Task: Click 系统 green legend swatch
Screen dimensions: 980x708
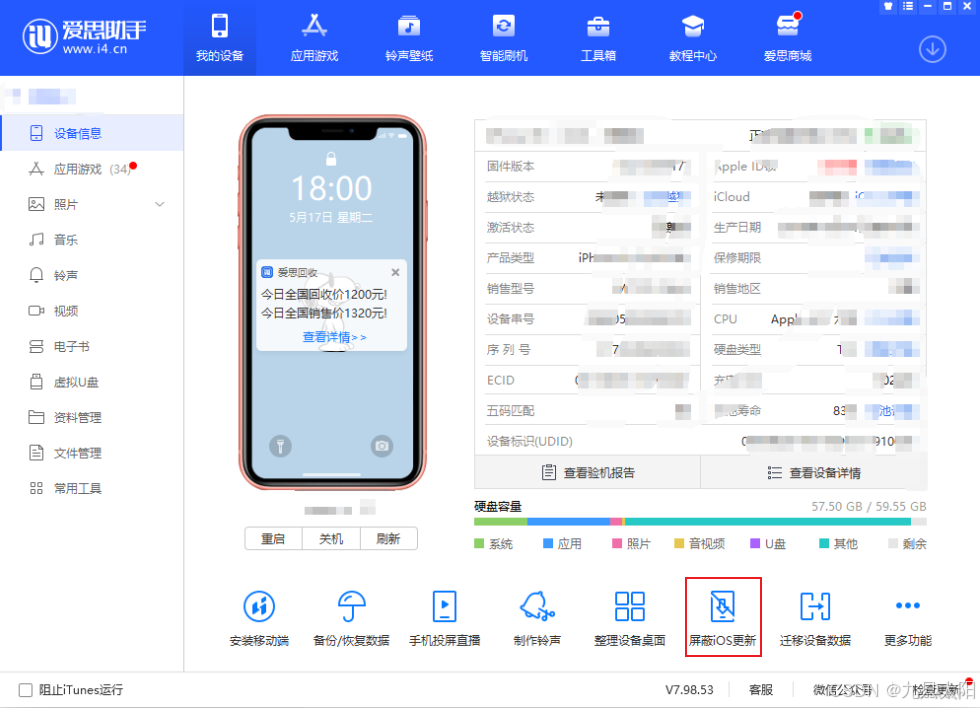Action: tap(479, 544)
